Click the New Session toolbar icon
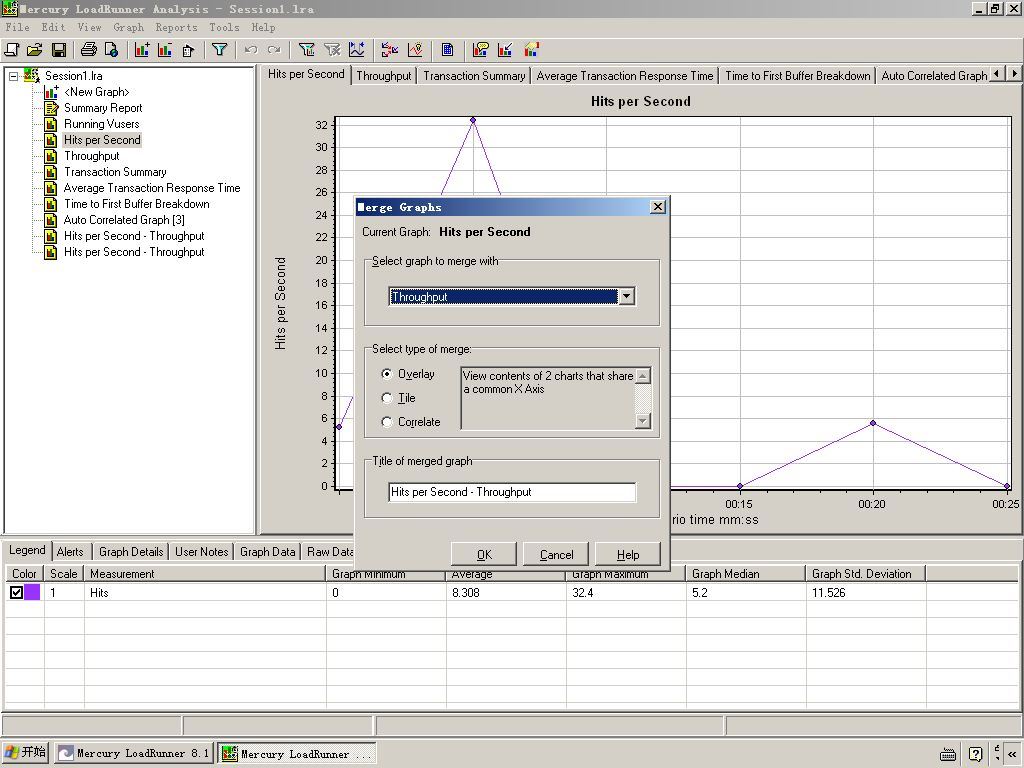Viewport: 1024px width, 768px height. click(12, 50)
